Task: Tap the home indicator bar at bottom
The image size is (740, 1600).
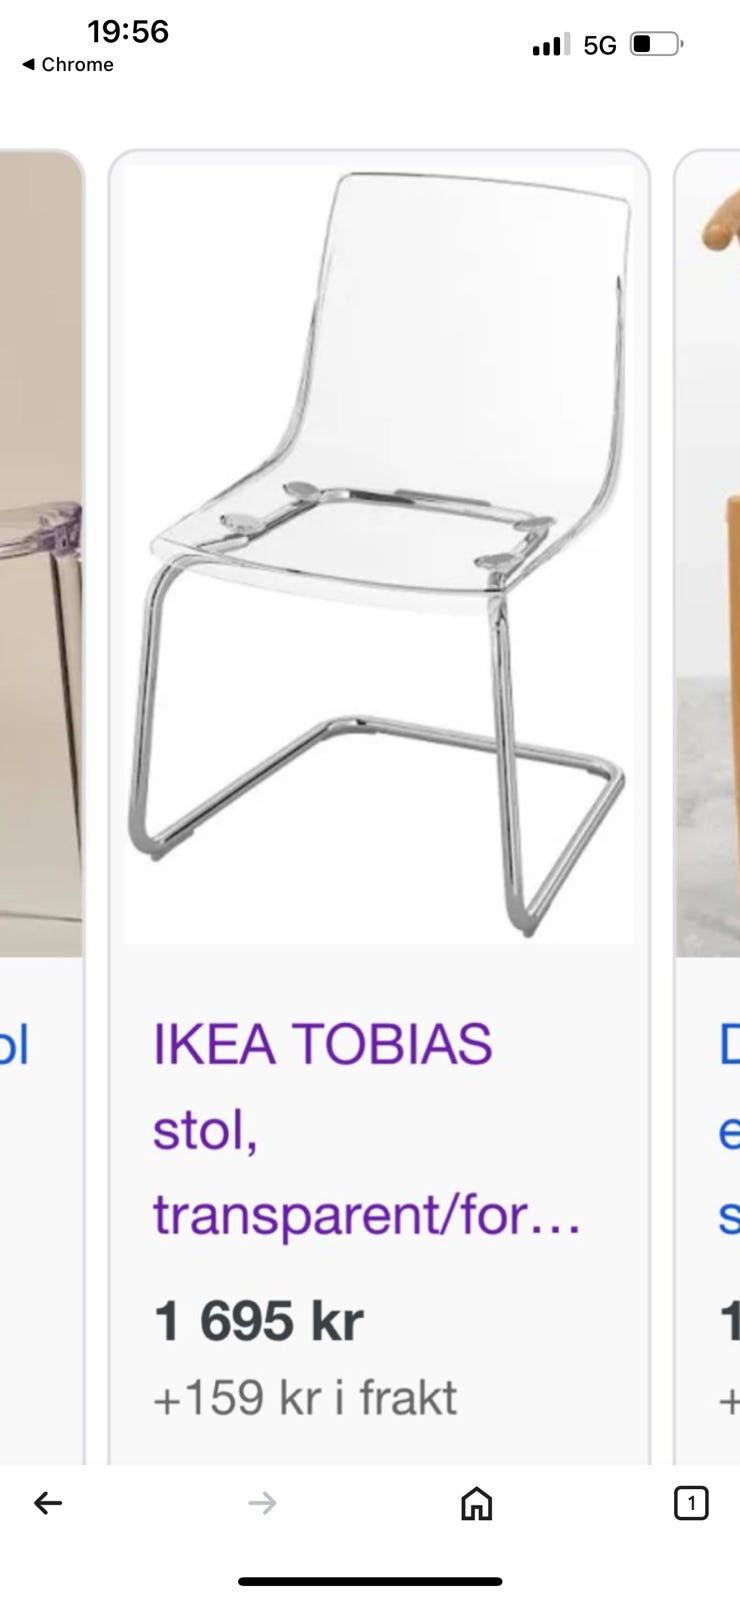Action: coord(370,1582)
